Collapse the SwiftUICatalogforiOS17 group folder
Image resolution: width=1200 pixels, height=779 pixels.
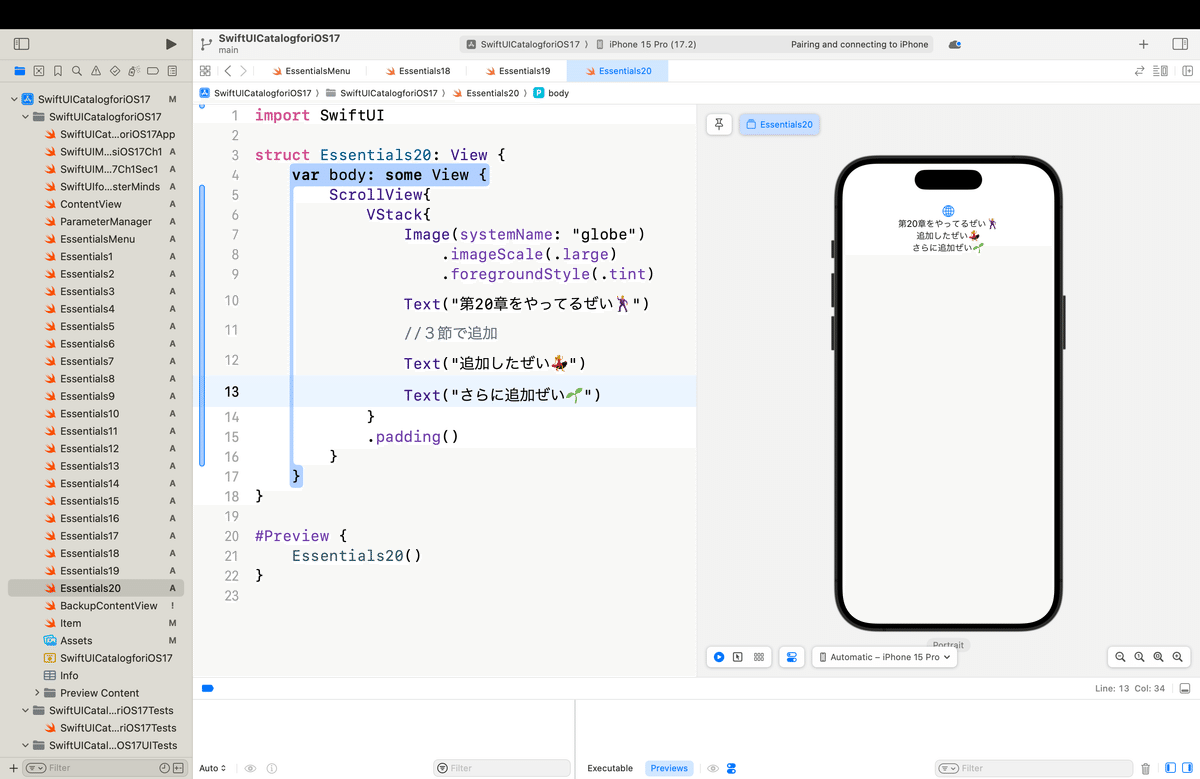(x=25, y=117)
